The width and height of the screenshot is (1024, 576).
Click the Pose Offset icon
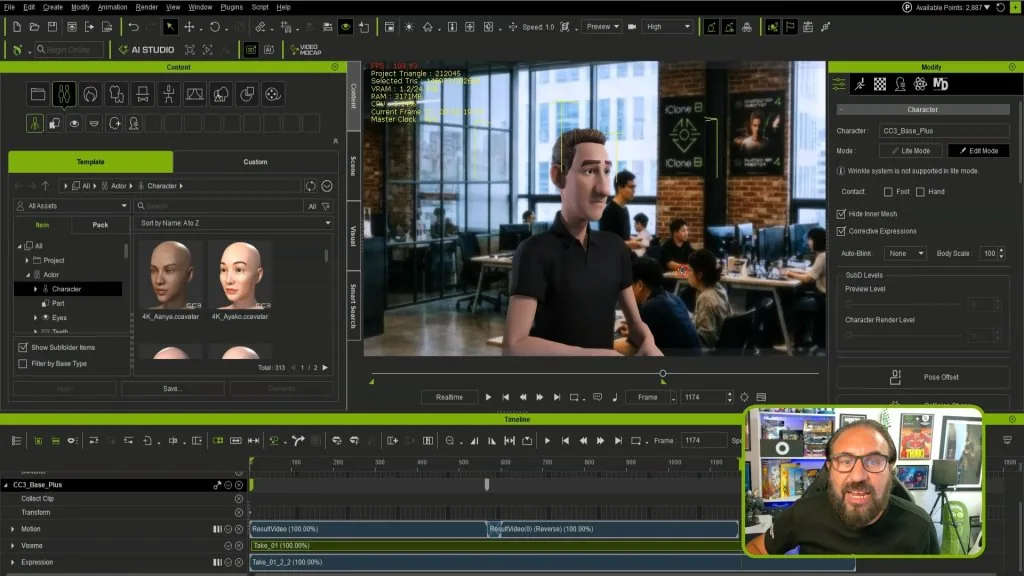[895, 377]
